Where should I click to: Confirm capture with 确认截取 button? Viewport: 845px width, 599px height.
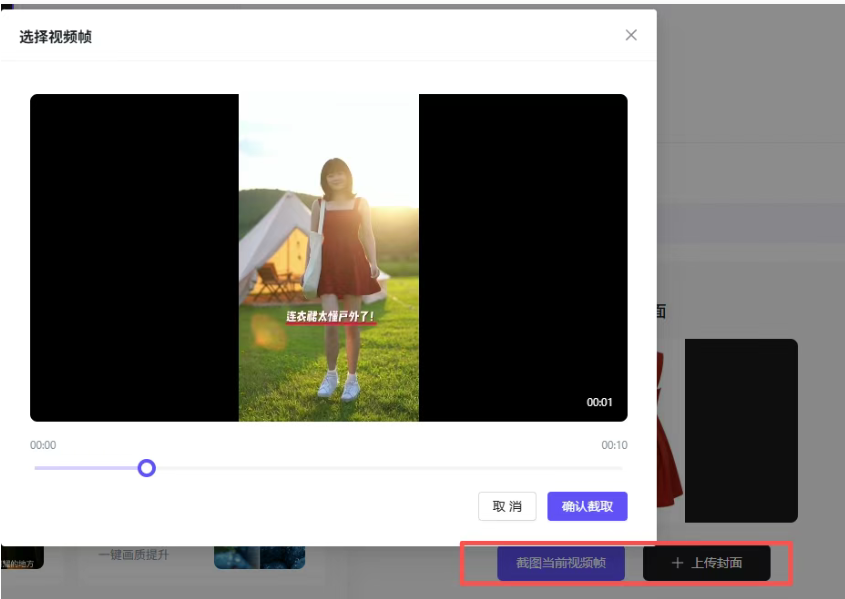[587, 506]
